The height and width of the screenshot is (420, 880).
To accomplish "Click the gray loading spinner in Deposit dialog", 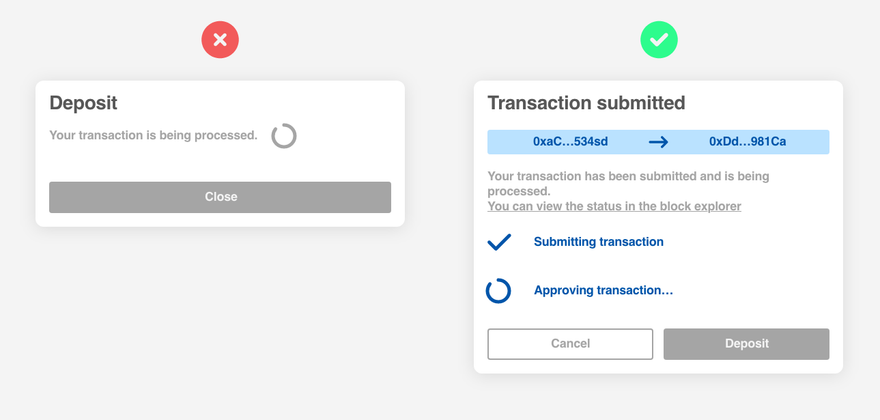I will coord(284,136).
